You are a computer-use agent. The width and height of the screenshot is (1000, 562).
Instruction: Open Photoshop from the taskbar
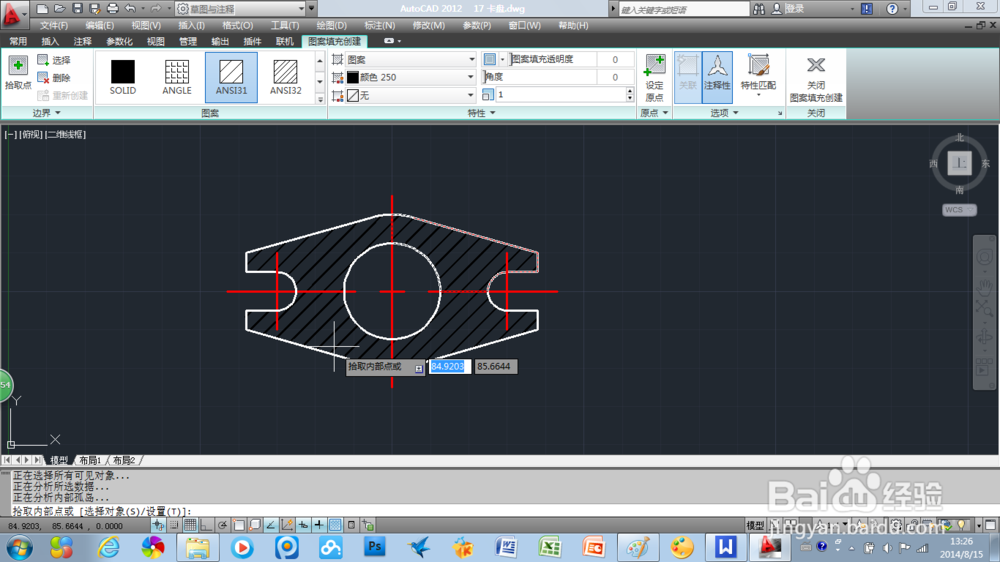[x=374, y=547]
